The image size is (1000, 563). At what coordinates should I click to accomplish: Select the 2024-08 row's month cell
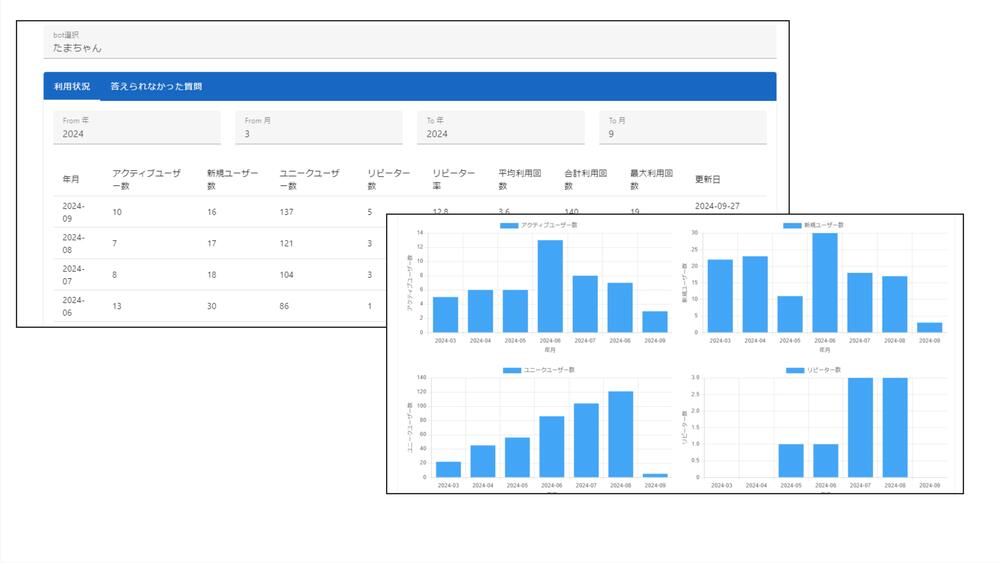pyautogui.click(x=73, y=243)
